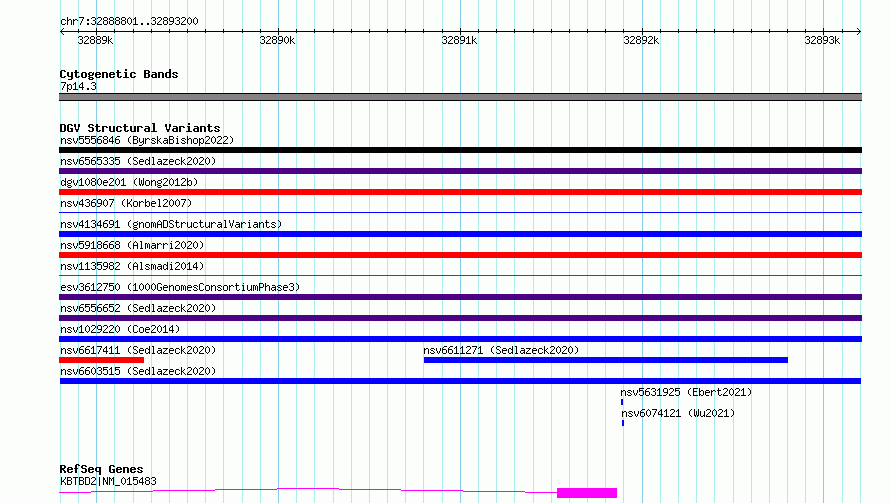Select the gray 7p14.3 cytogenetic band bar

[460, 97]
